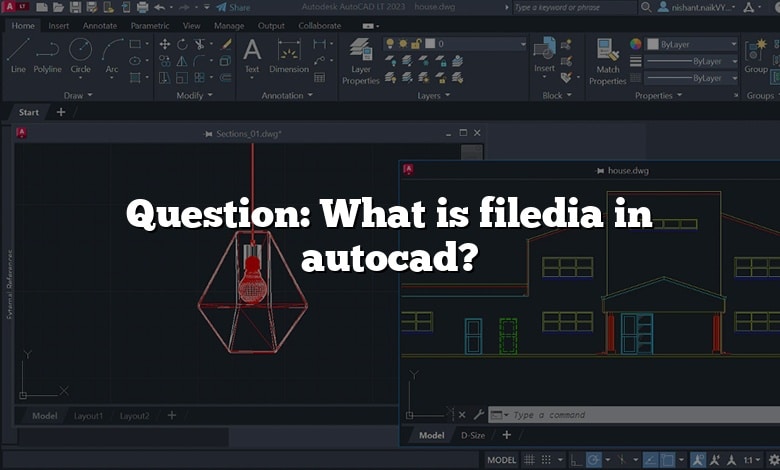Open the Text annotation tool

(252, 56)
